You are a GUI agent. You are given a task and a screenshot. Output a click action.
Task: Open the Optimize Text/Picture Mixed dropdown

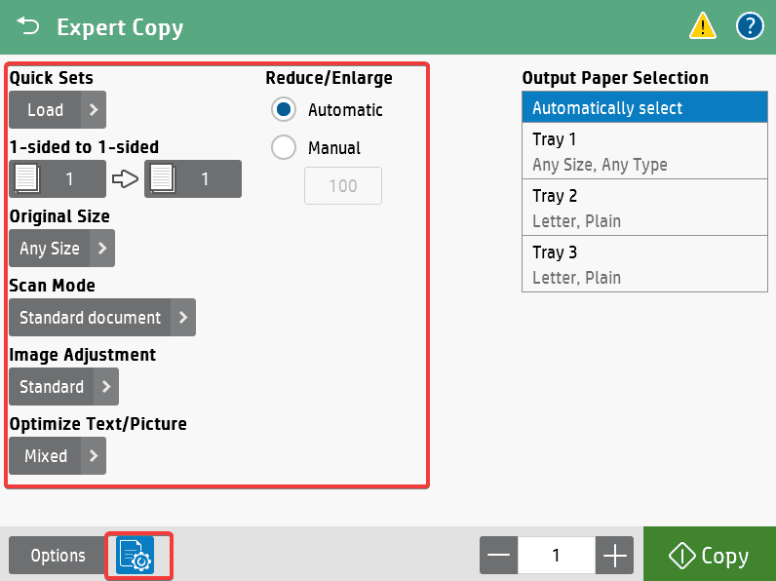coord(57,455)
